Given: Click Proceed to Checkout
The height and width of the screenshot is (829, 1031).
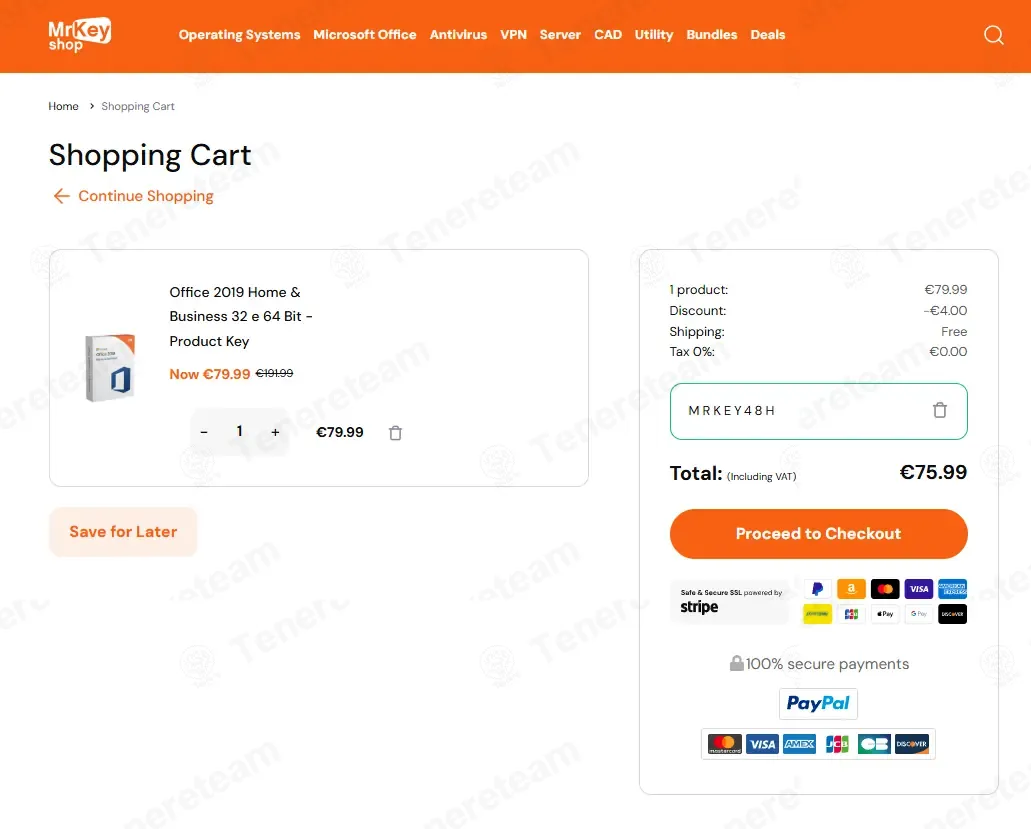Looking at the screenshot, I should (819, 534).
